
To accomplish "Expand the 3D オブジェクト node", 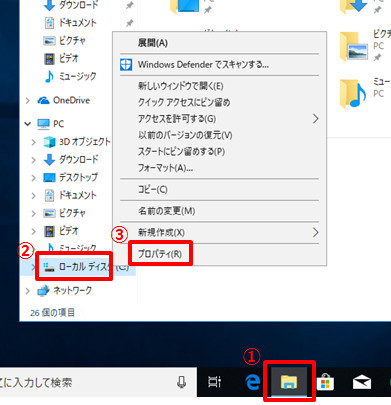I will (33, 142).
